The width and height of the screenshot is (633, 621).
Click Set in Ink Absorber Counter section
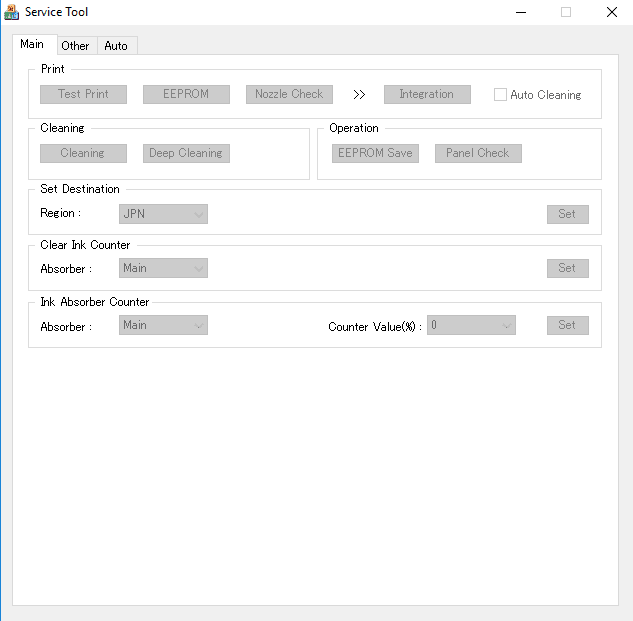568,325
